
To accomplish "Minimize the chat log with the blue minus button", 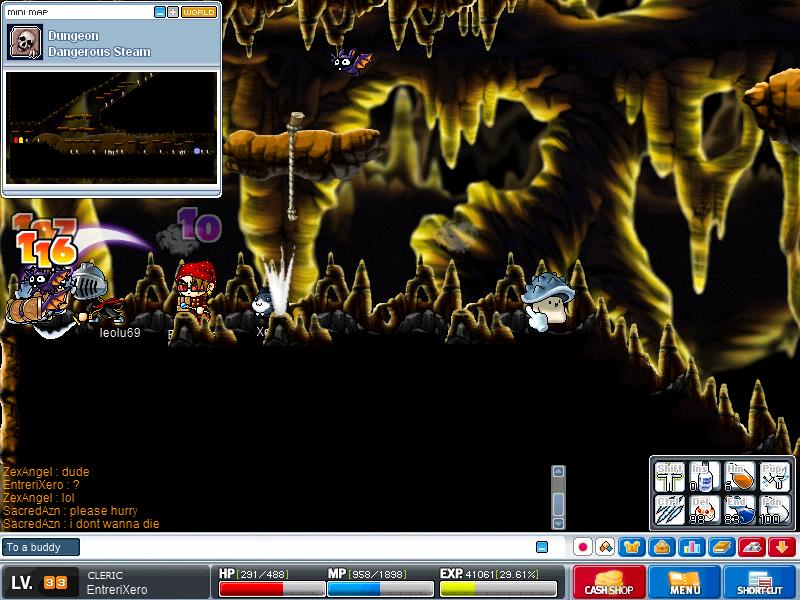I will click(542, 547).
